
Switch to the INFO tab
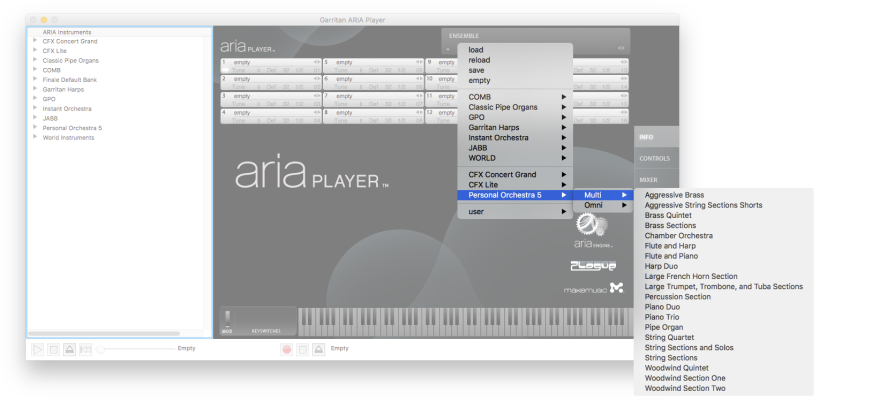point(656,137)
